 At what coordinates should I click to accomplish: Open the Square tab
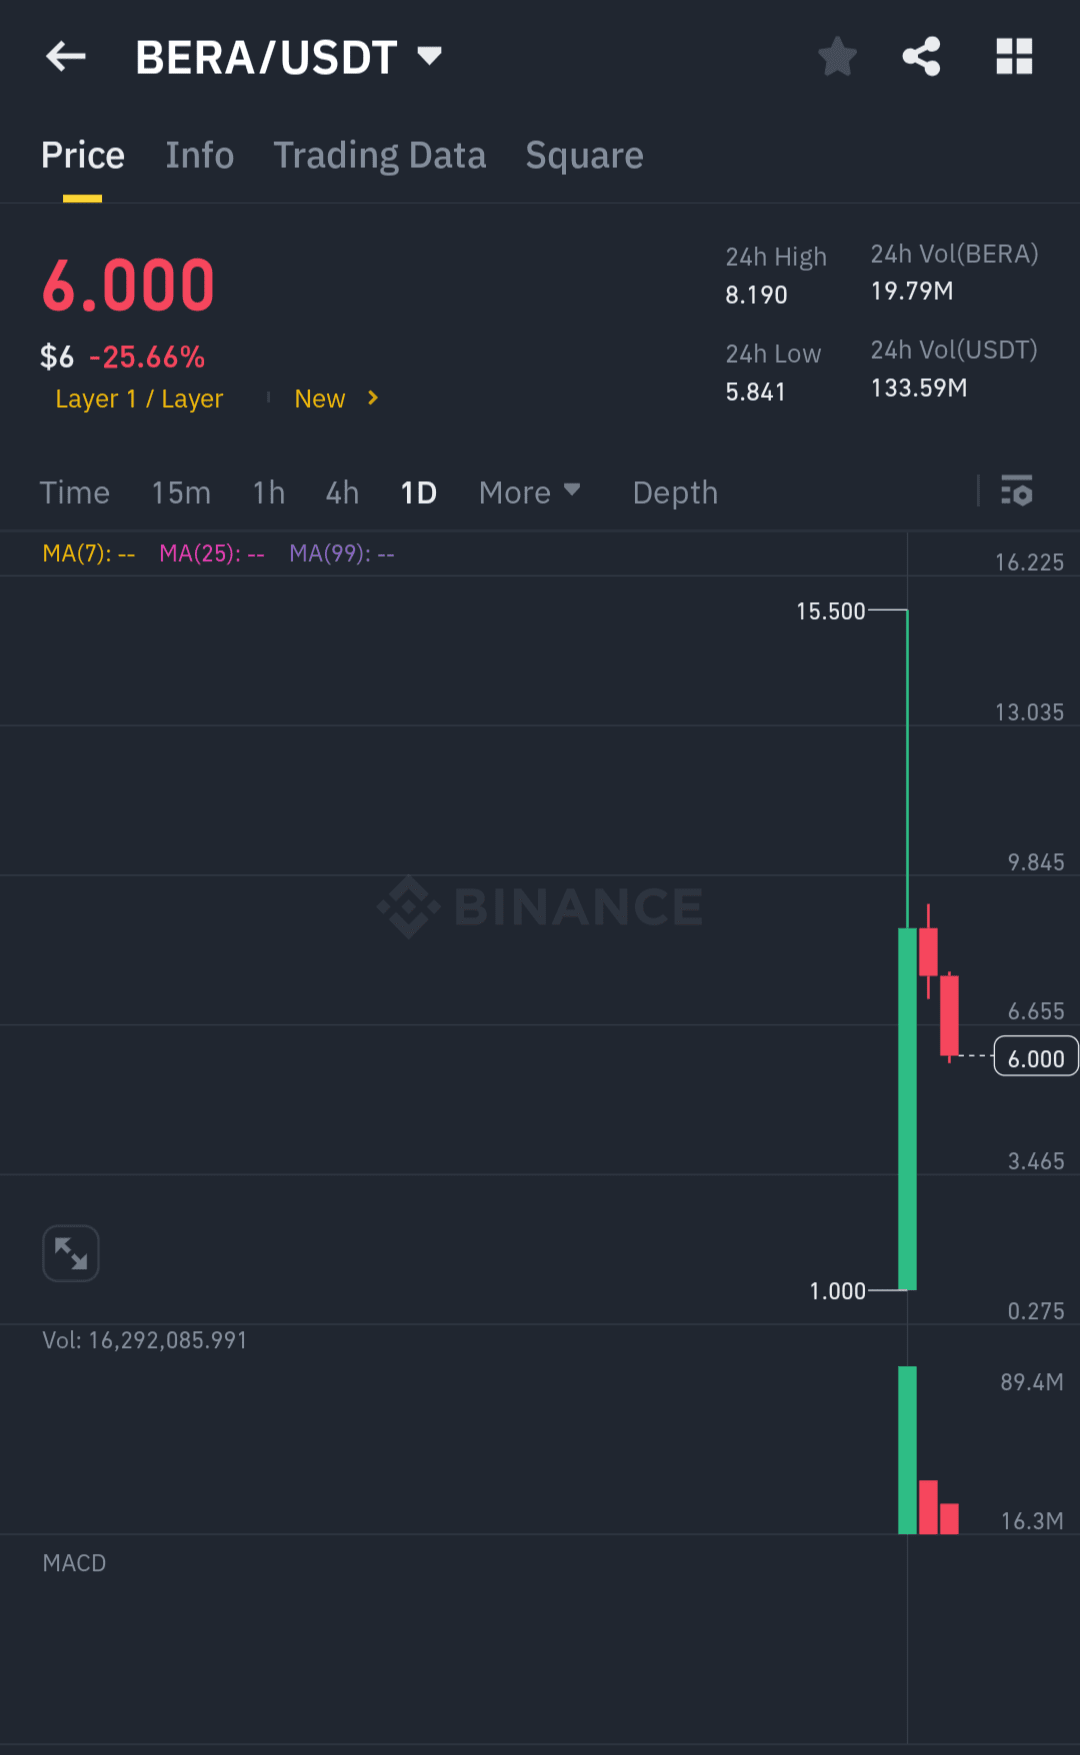[x=585, y=156]
